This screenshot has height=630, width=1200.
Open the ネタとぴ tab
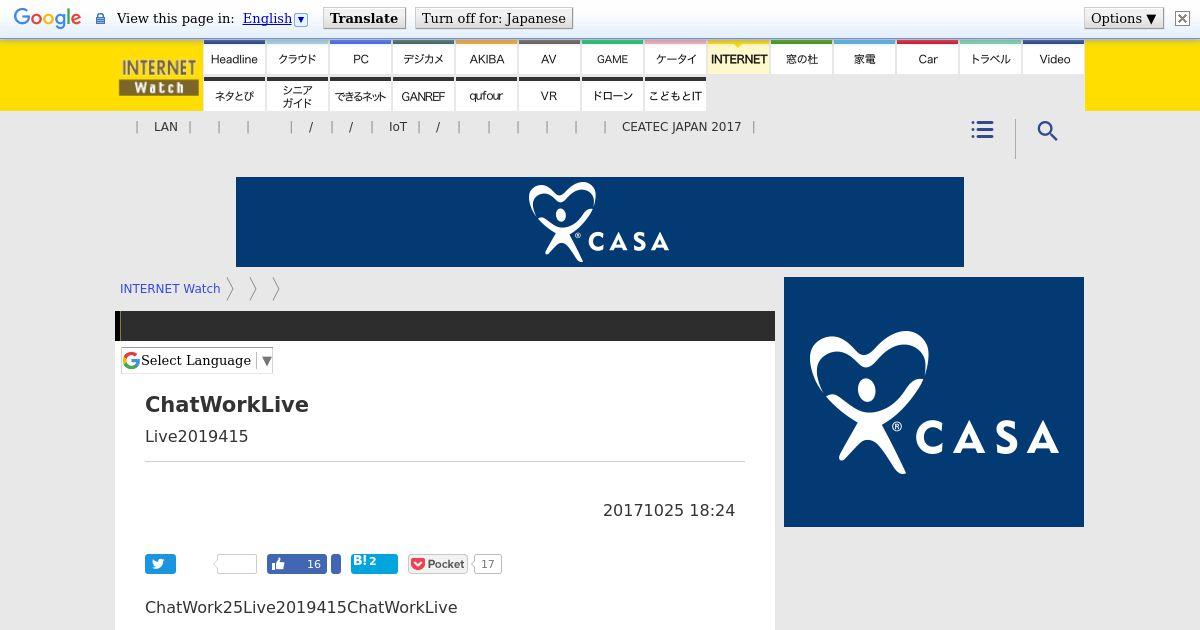pos(234,96)
